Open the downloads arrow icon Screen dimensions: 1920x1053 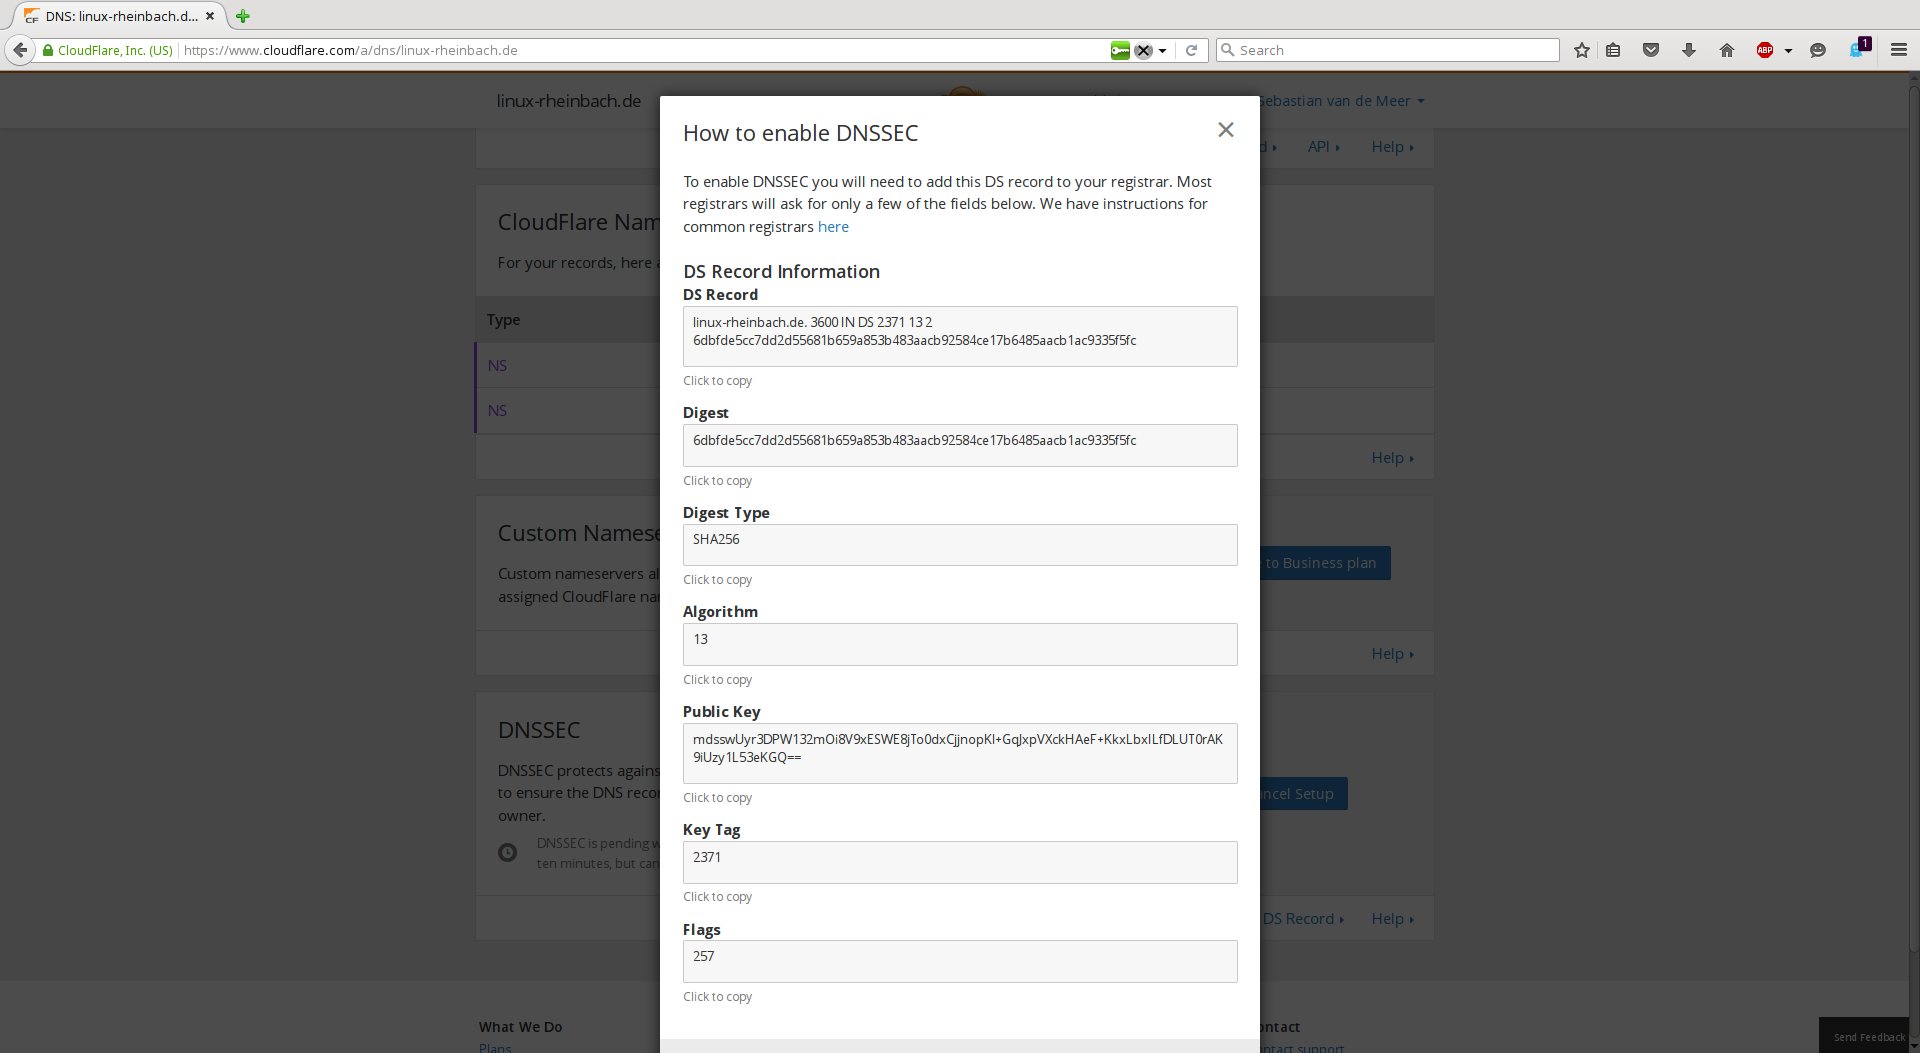click(1689, 50)
